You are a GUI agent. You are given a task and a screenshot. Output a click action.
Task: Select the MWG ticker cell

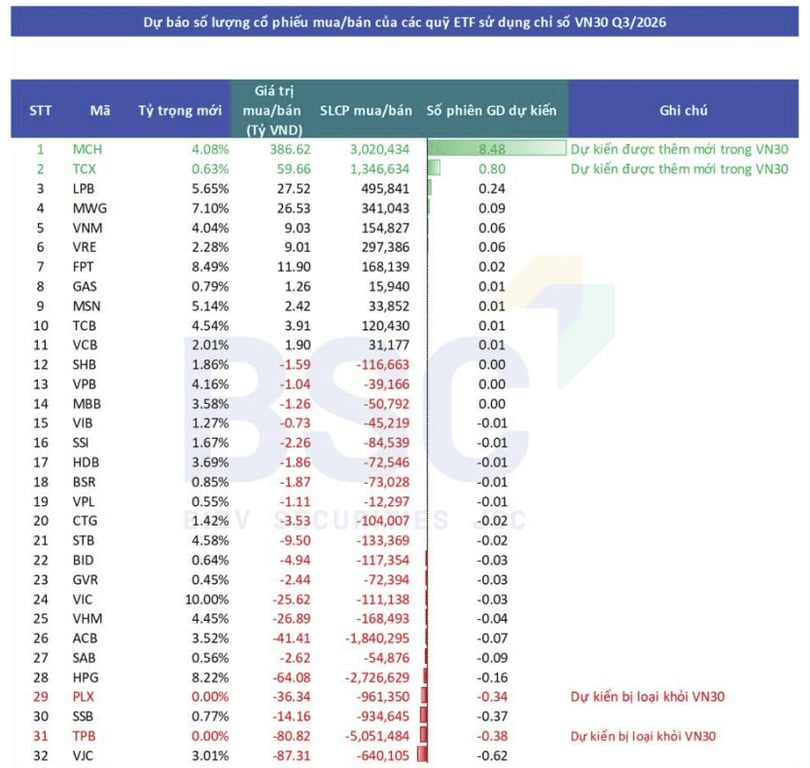click(90, 208)
